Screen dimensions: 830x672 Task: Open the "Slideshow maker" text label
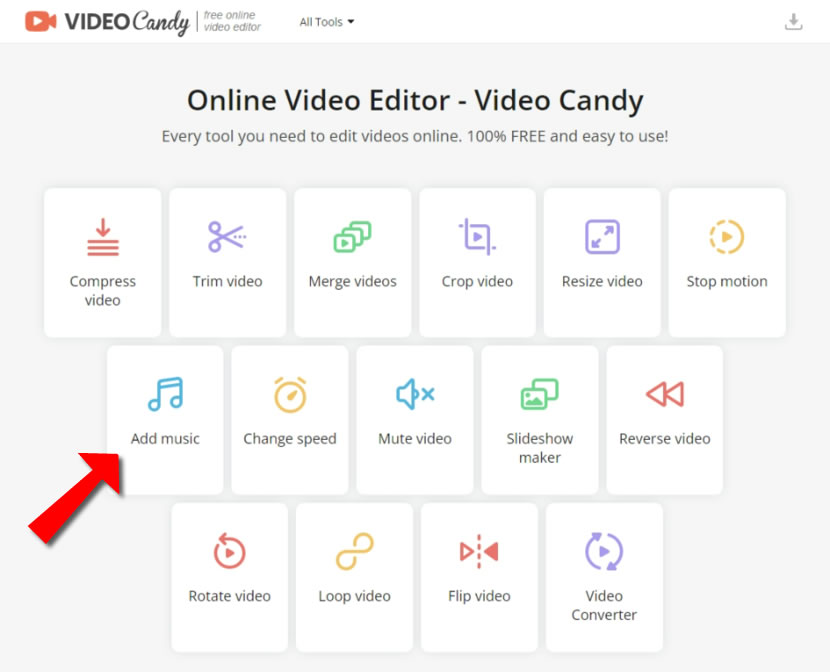pyautogui.click(x=540, y=448)
